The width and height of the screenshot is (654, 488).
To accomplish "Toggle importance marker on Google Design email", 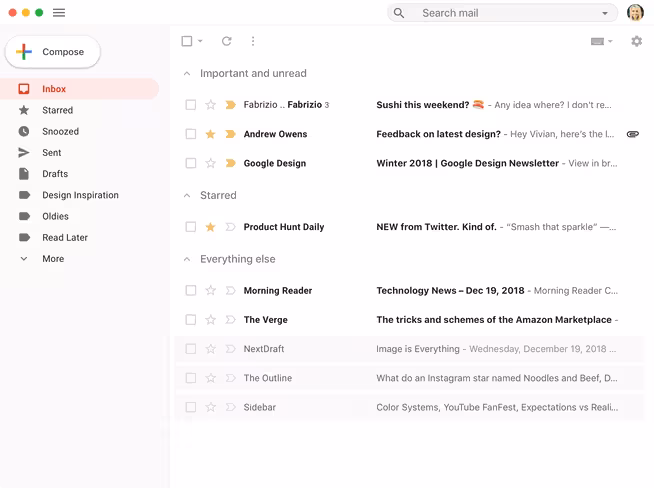I will point(230,163).
